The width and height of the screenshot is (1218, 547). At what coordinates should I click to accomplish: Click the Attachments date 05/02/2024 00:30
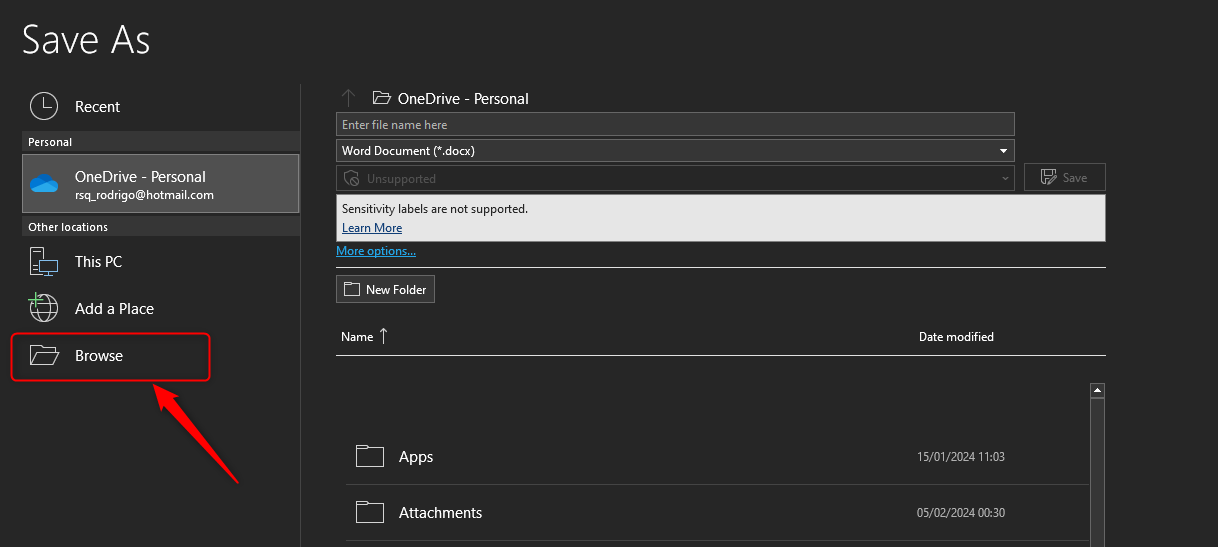coord(961,513)
